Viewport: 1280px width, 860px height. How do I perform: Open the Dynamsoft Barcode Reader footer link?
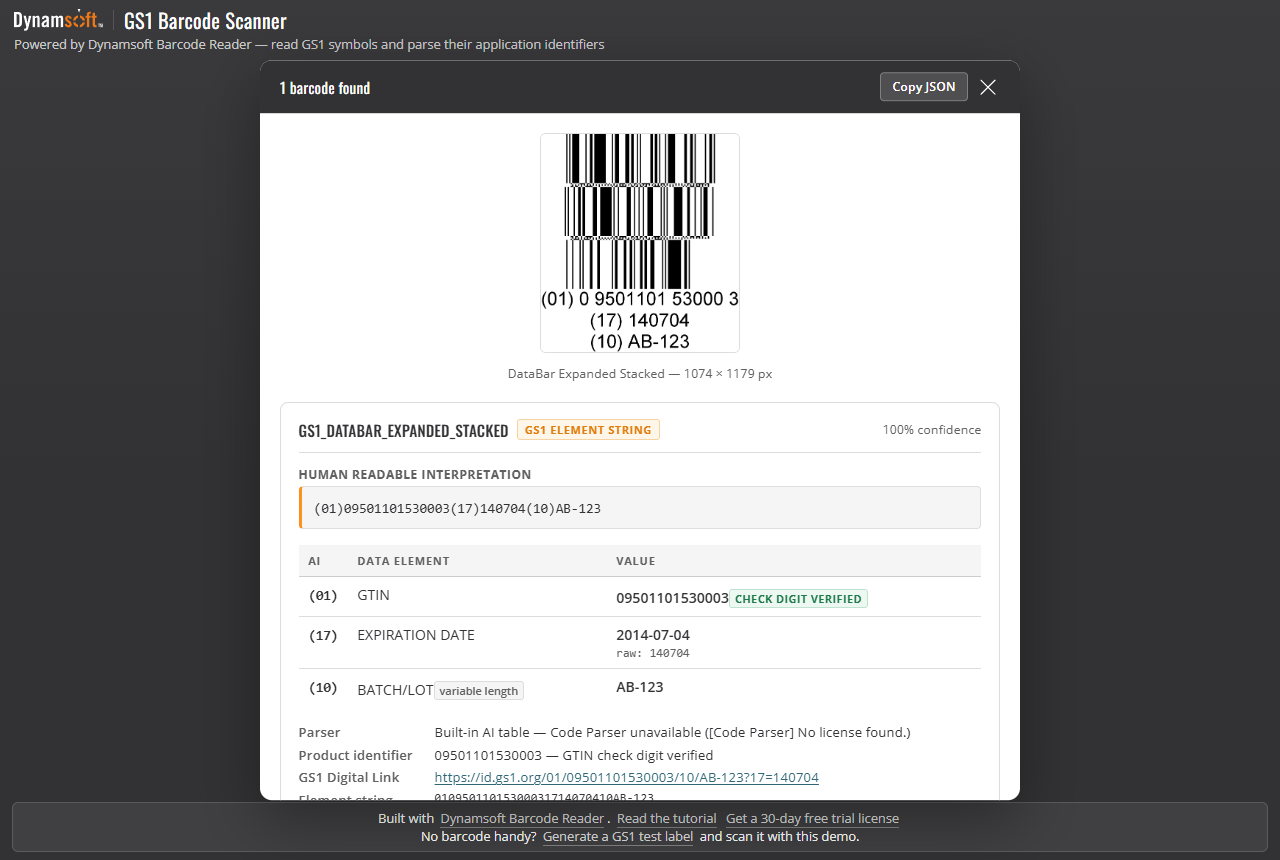click(x=523, y=818)
